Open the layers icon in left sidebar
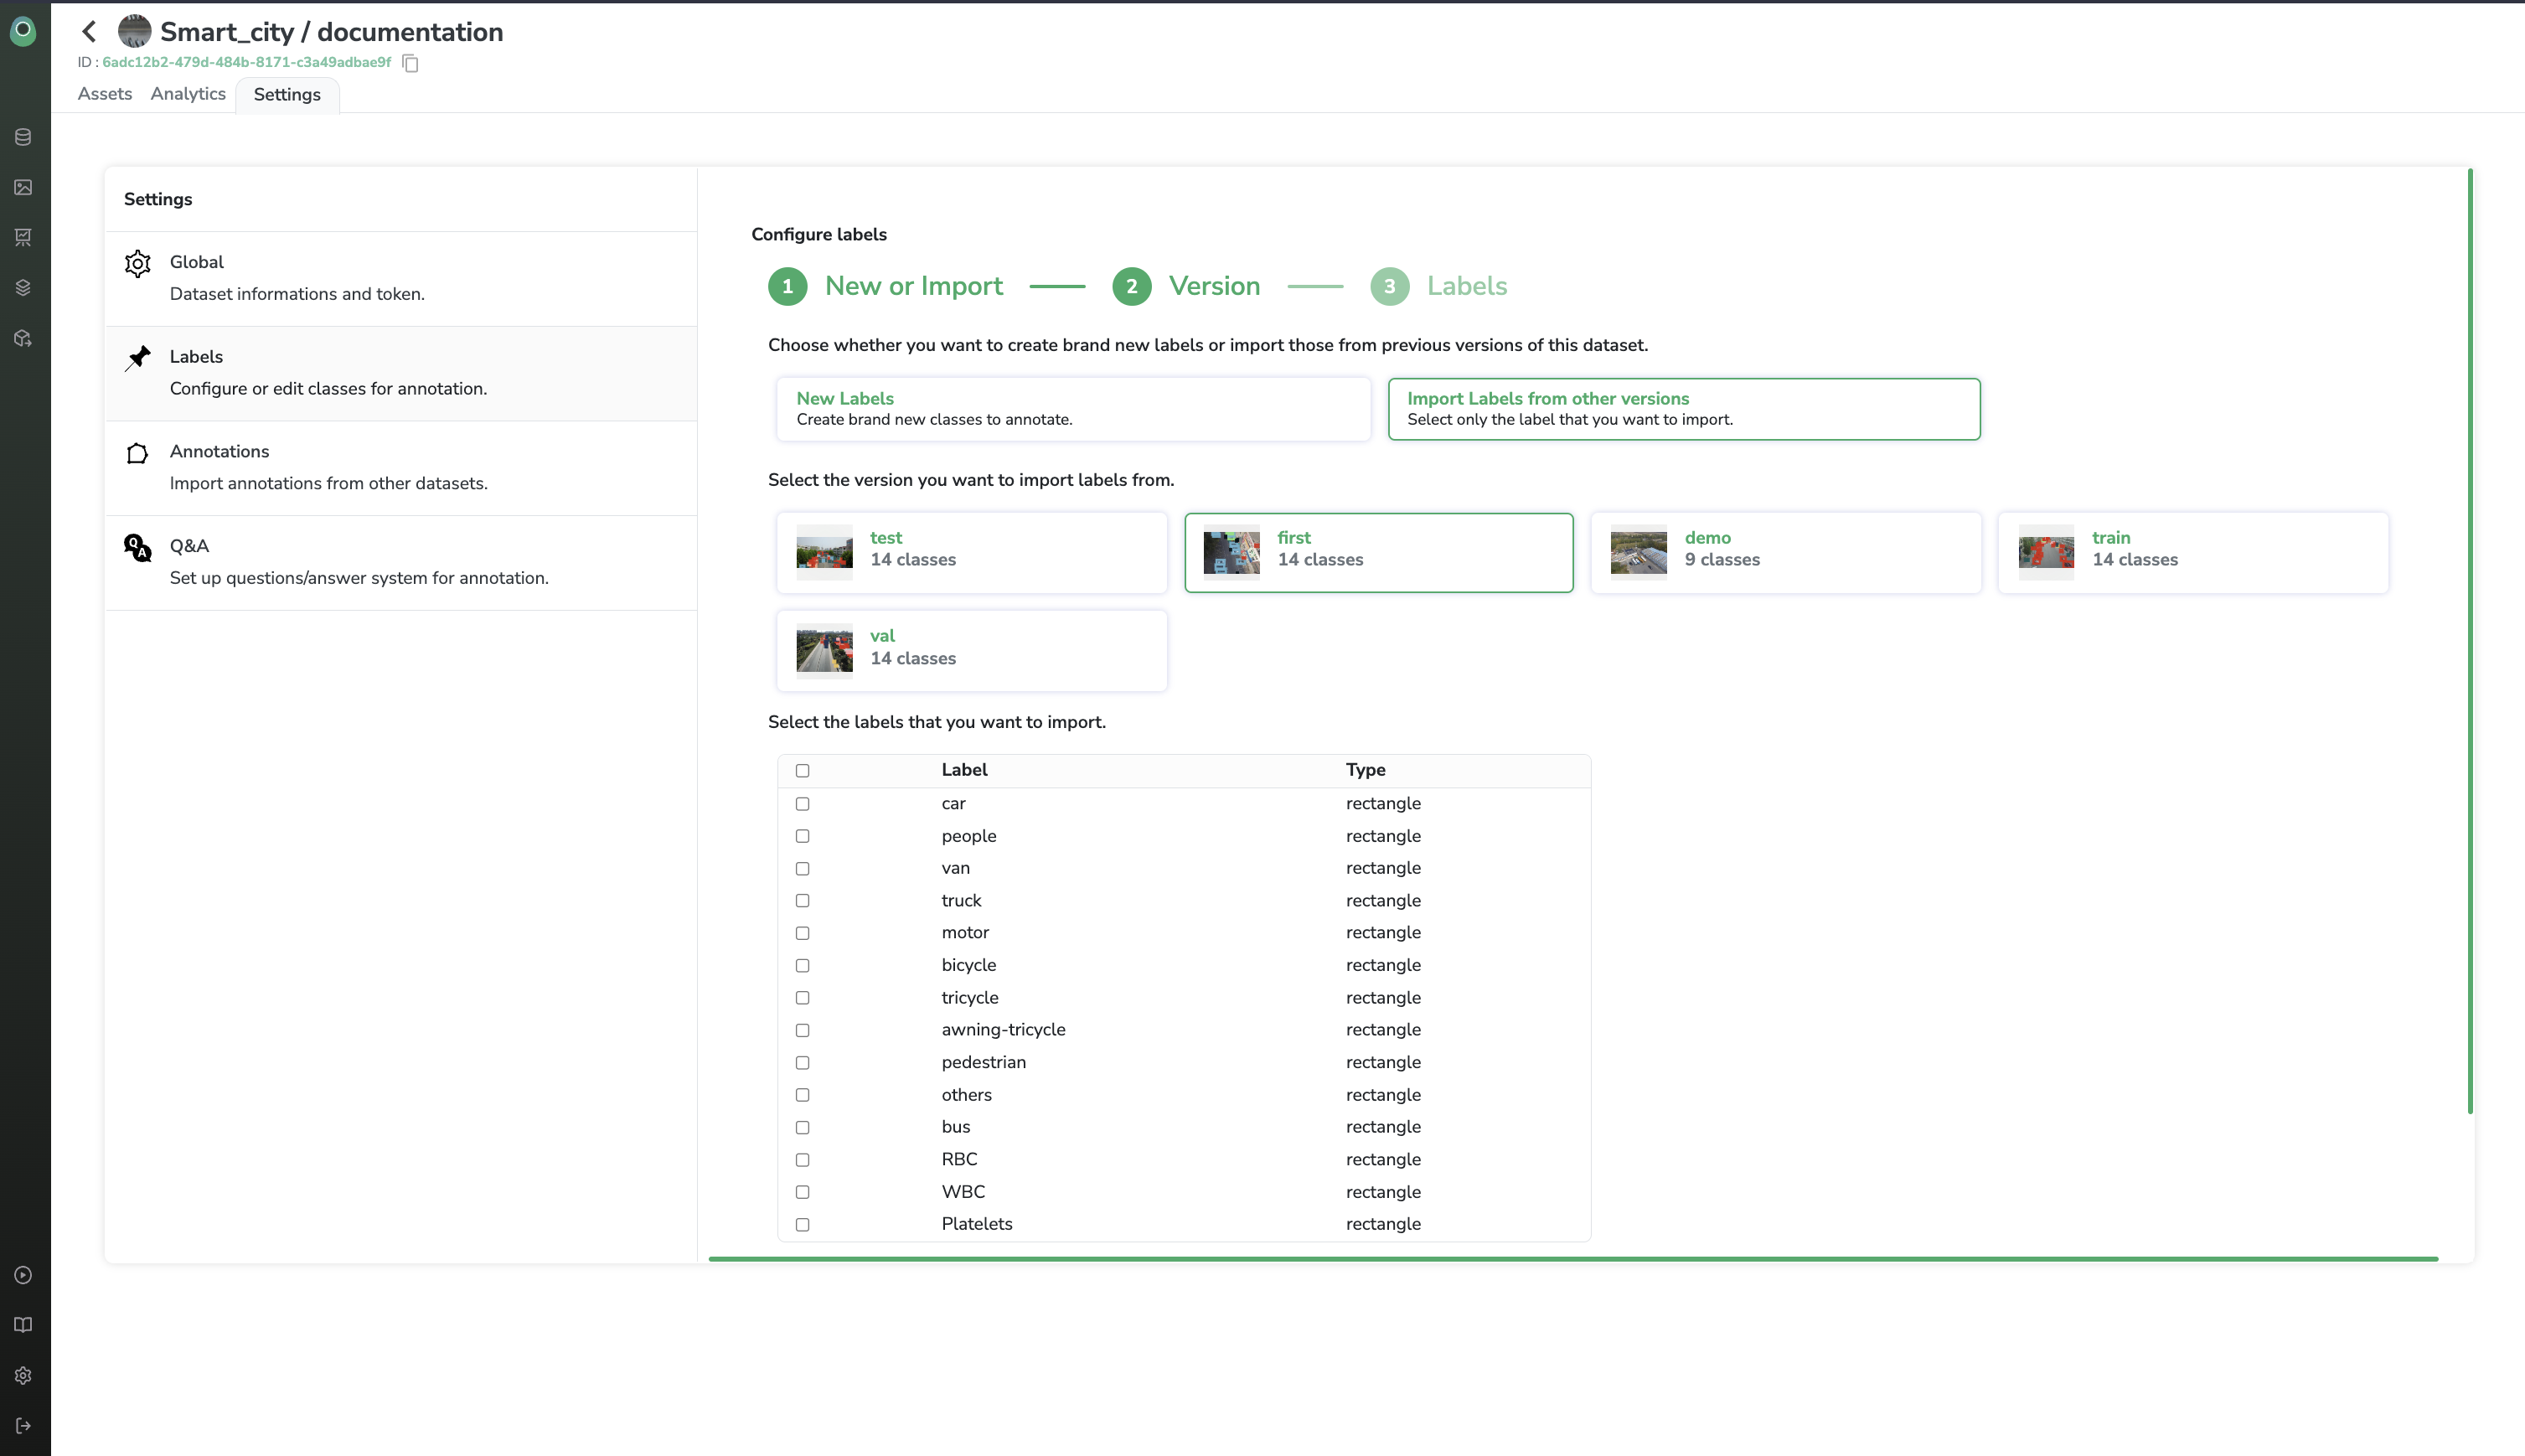Screen dimensions: 2525x1456 24,288
